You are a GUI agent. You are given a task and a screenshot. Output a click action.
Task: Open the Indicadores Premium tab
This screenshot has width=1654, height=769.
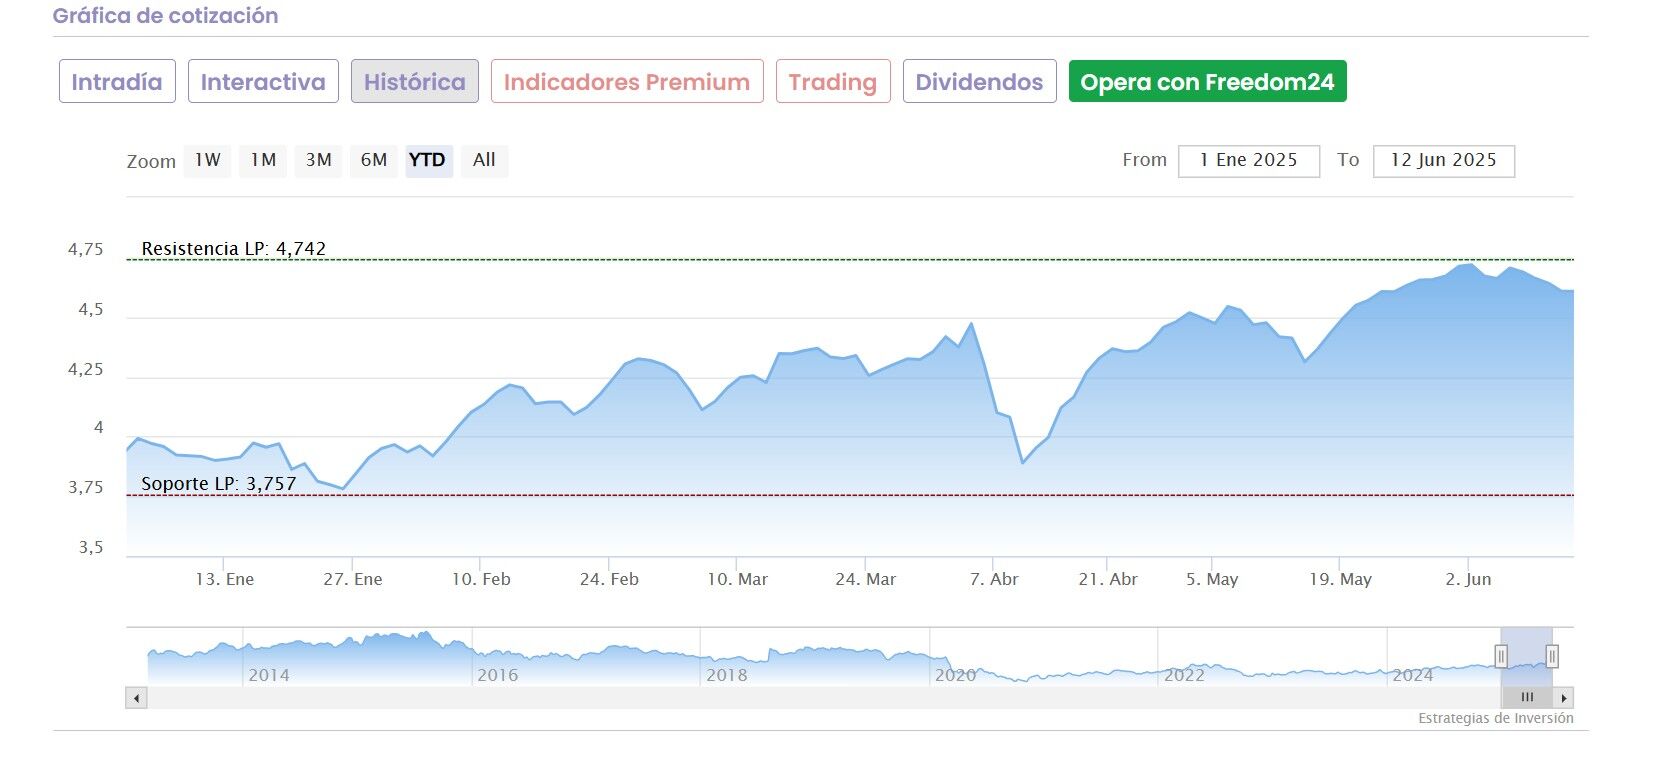coord(627,82)
